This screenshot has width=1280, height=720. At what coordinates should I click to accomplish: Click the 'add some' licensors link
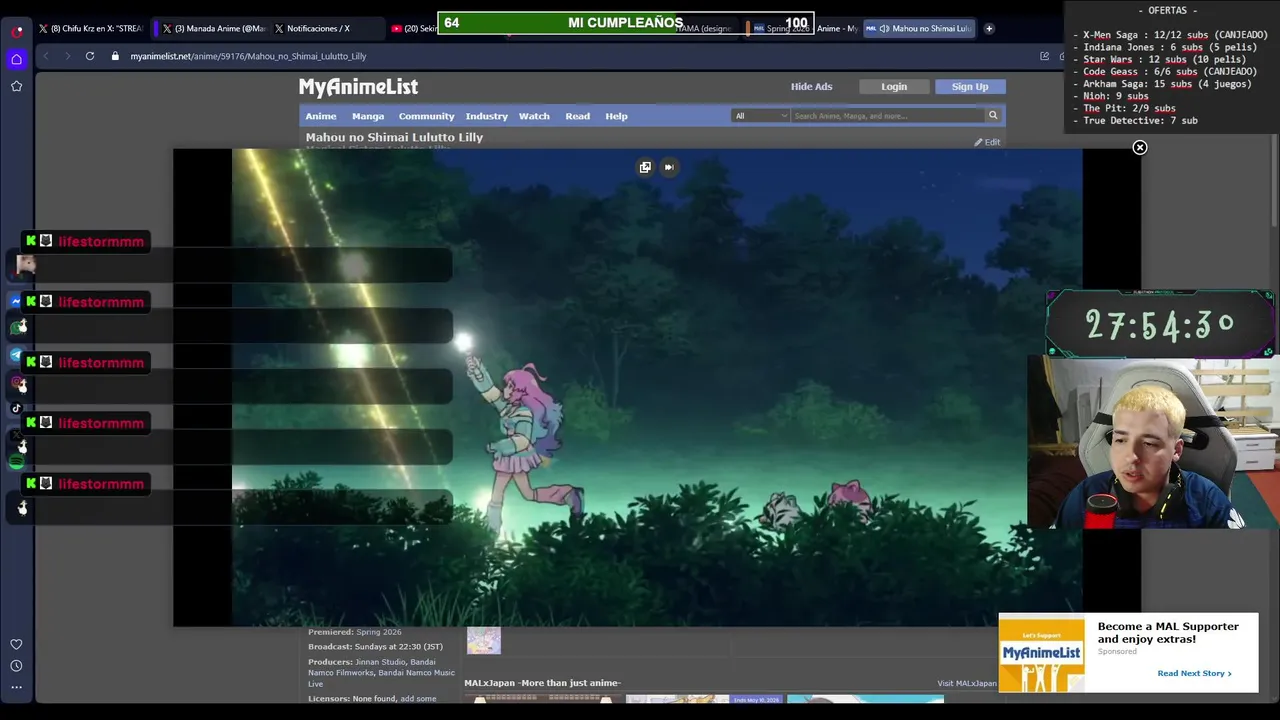418,699
